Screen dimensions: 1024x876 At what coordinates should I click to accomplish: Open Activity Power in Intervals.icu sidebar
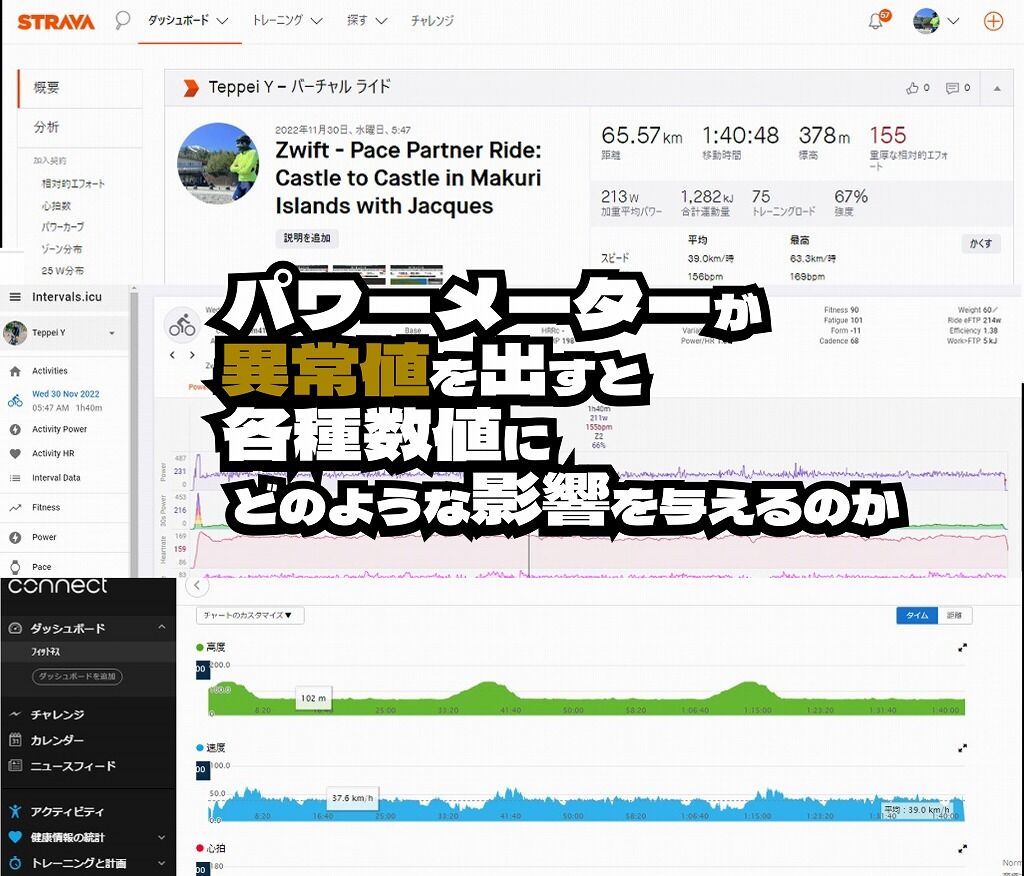[x=59, y=429]
